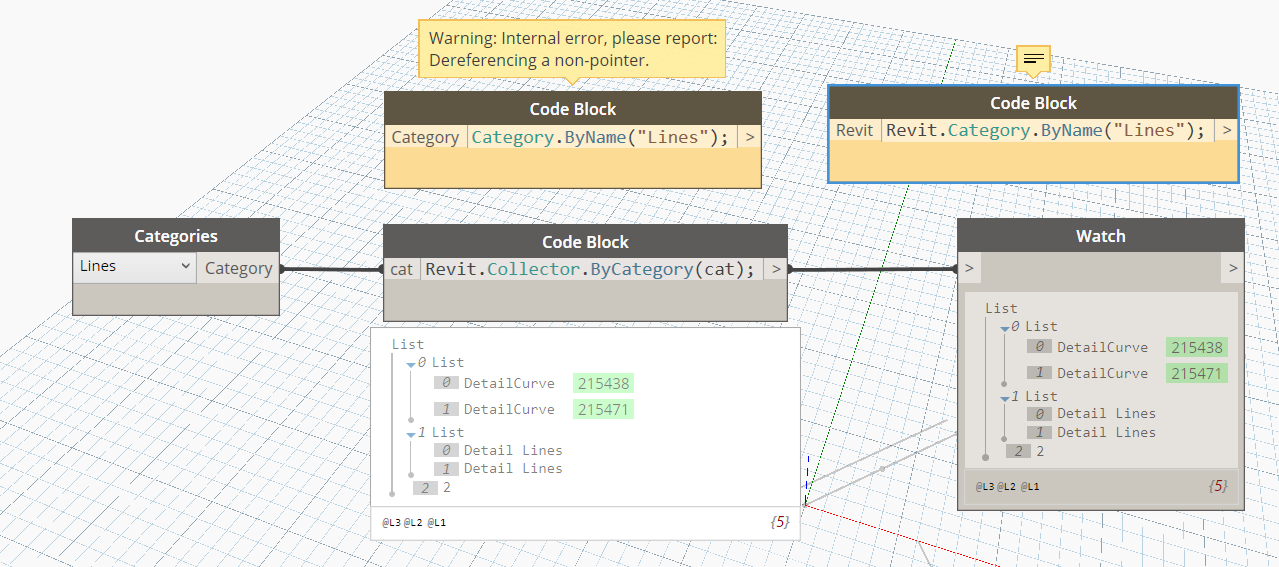
Task: Click the Watch node input port
Action: [x=968, y=268]
